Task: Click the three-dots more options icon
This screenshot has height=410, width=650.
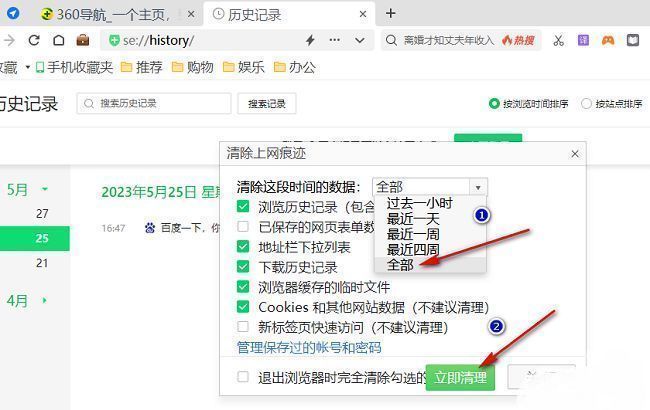Action: click(x=335, y=40)
